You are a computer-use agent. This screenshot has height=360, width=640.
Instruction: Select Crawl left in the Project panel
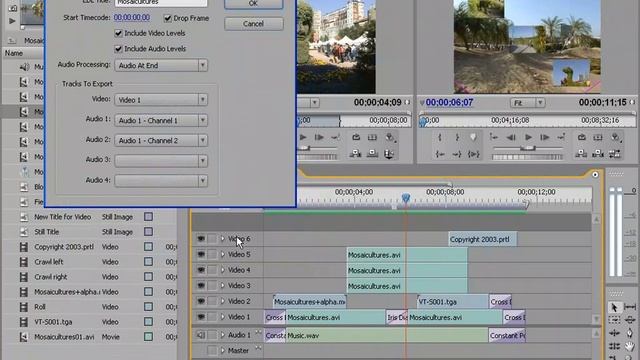[x=49, y=262]
